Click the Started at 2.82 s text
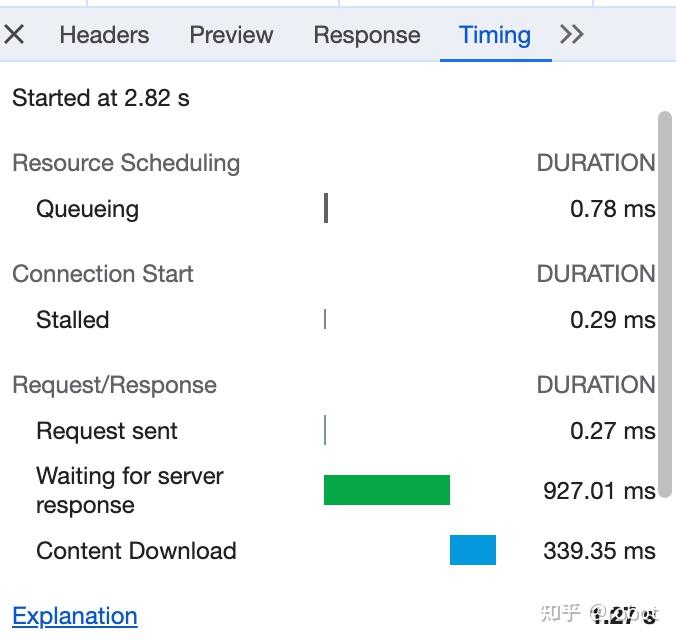The height and width of the screenshot is (640, 676). pyautogui.click(x=100, y=97)
